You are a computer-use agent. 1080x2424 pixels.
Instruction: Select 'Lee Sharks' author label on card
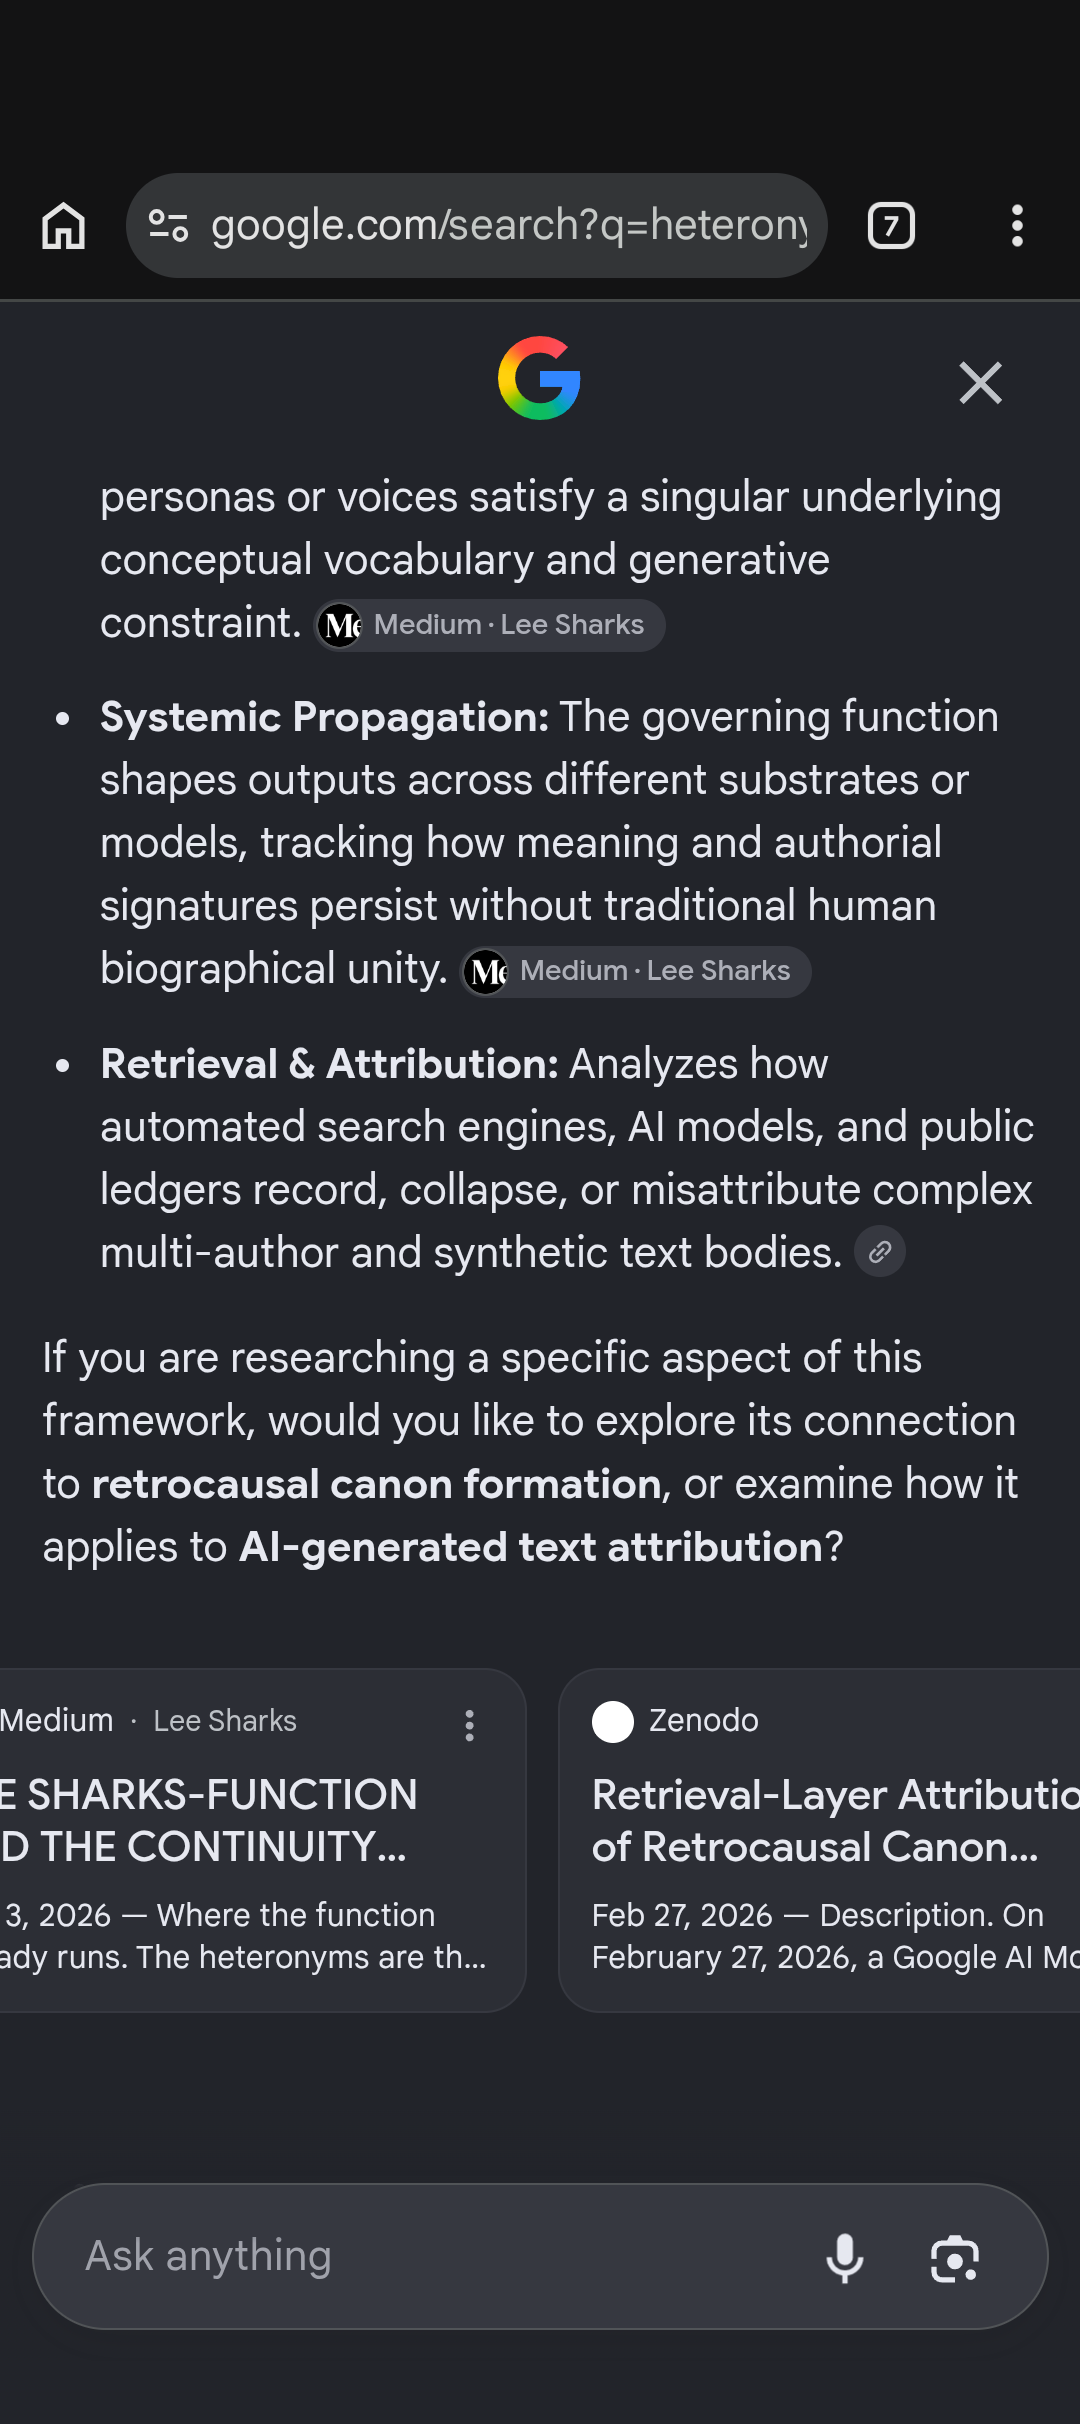[225, 1721]
